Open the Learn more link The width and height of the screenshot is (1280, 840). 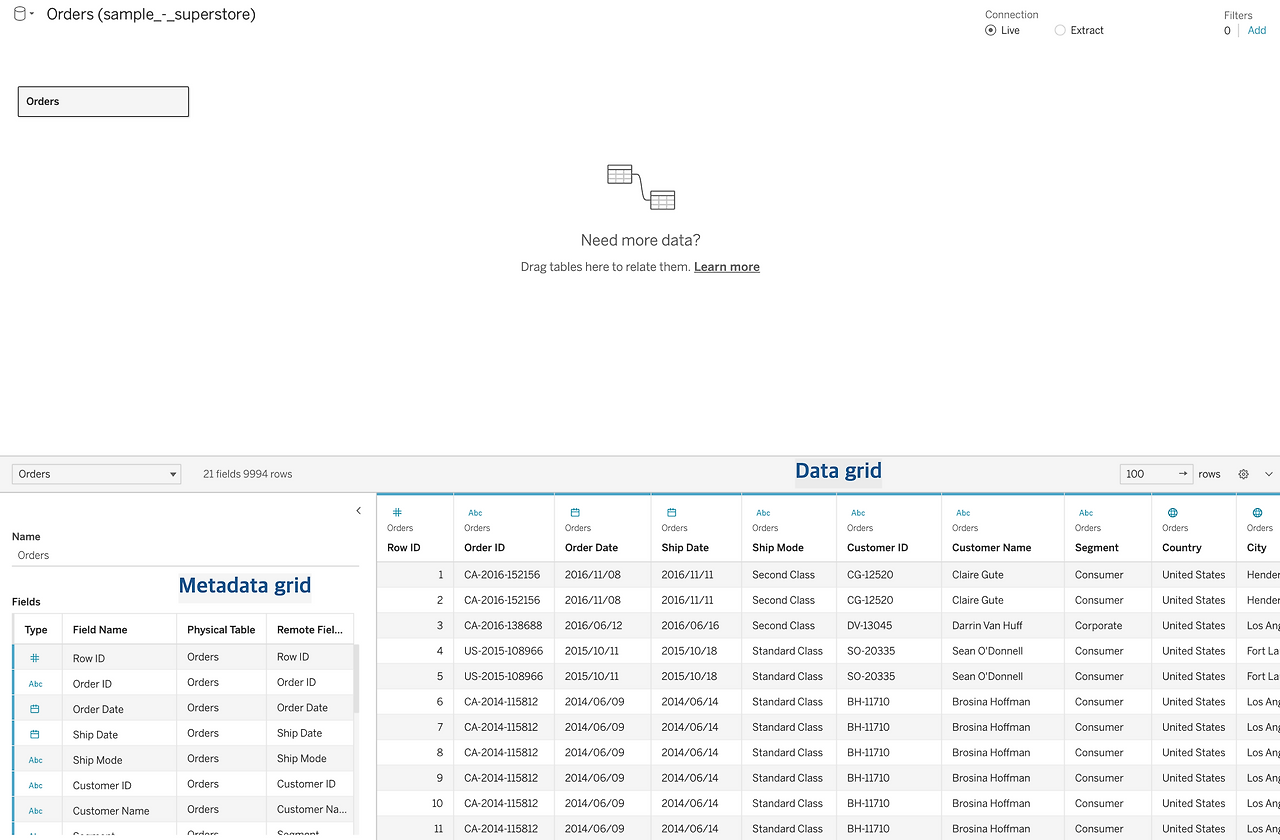(727, 267)
